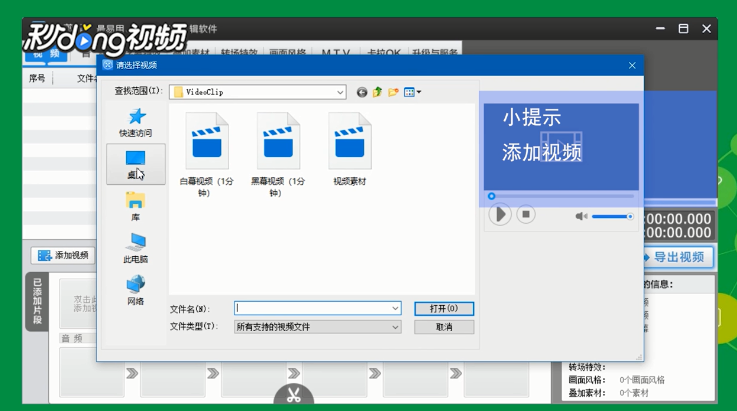Adjust the preview volume slider
The height and width of the screenshot is (411, 737).
click(612, 216)
